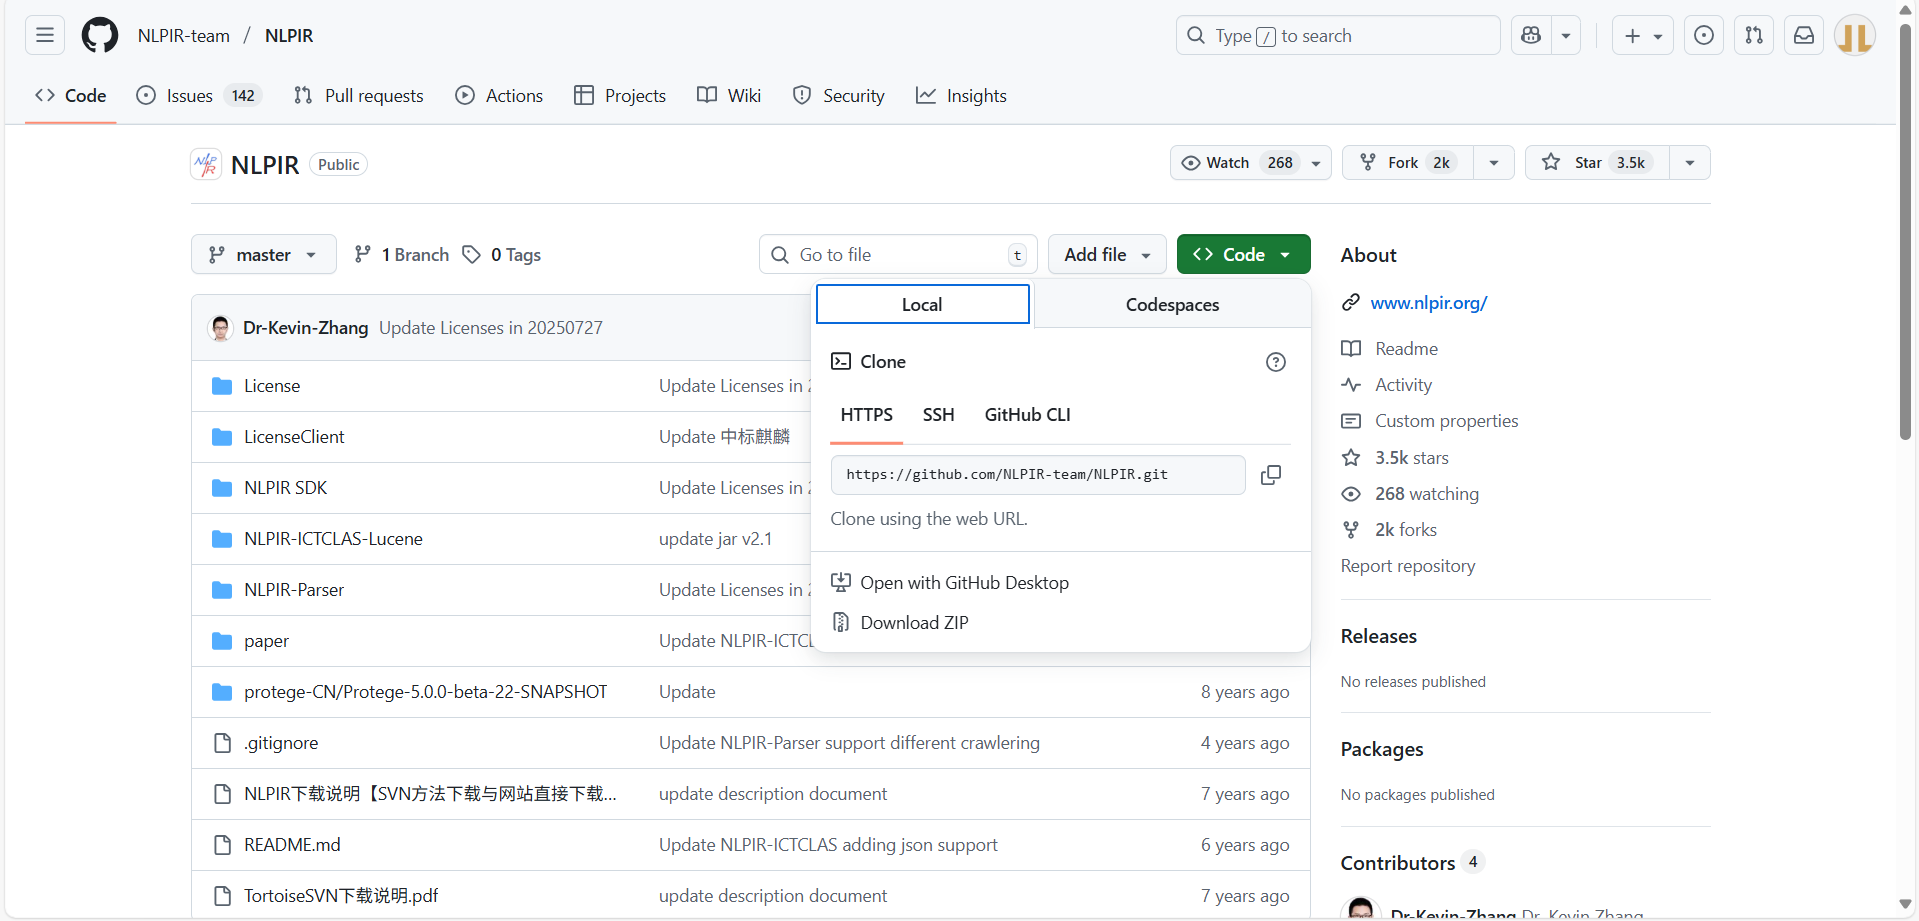Click the book icon beside Readme
This screenshot has height=921, width=1919.
1351,349
